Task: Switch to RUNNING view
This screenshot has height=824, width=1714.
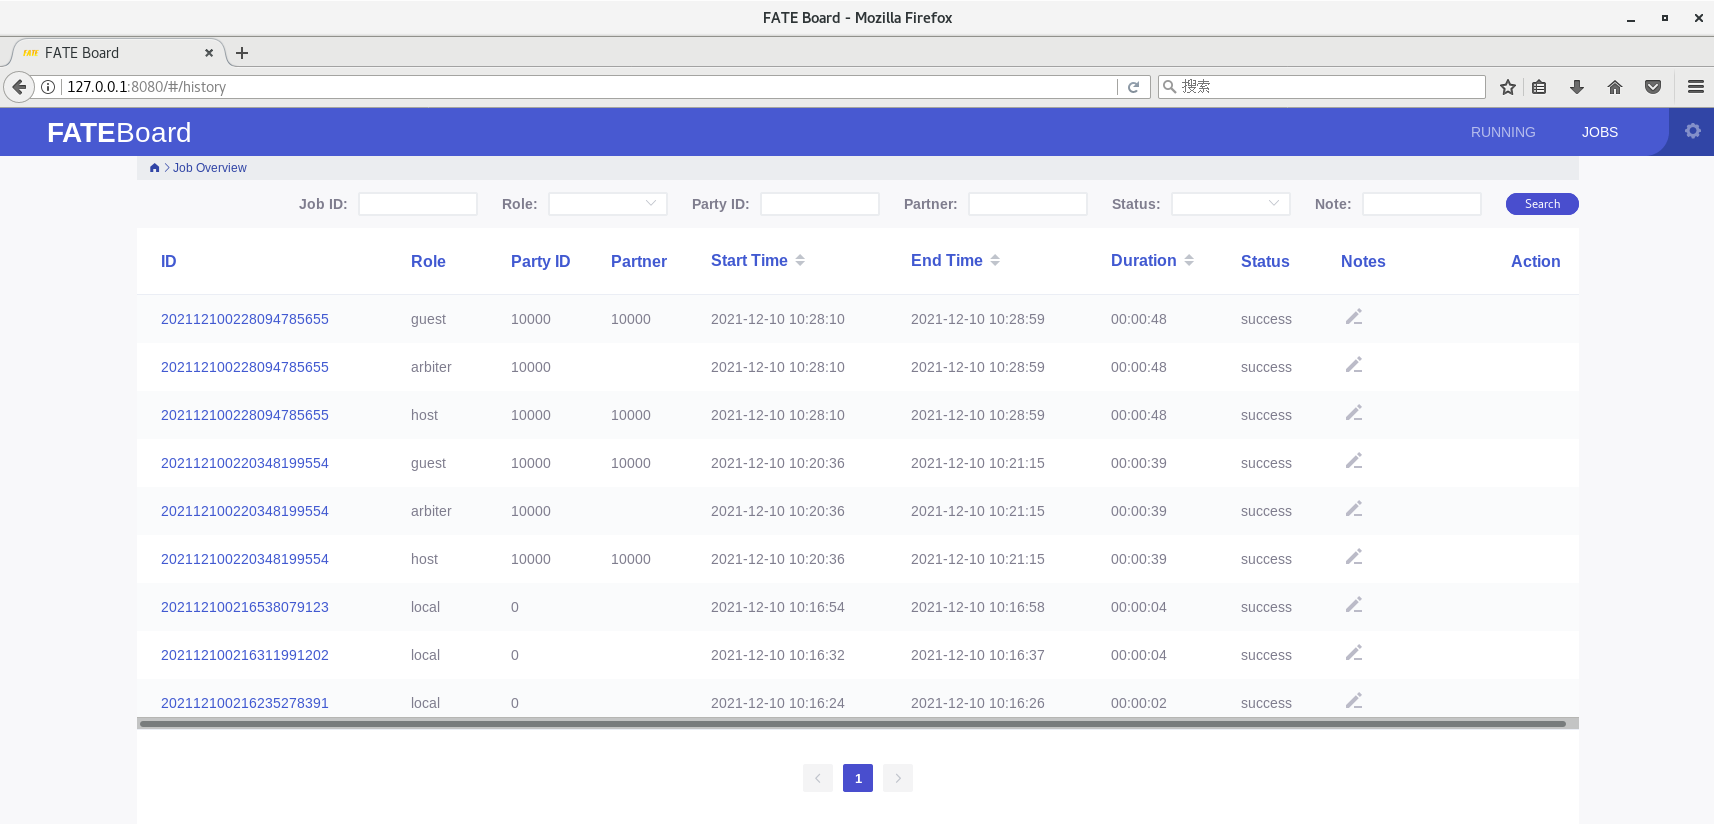Action: (x=1503, y=132)
